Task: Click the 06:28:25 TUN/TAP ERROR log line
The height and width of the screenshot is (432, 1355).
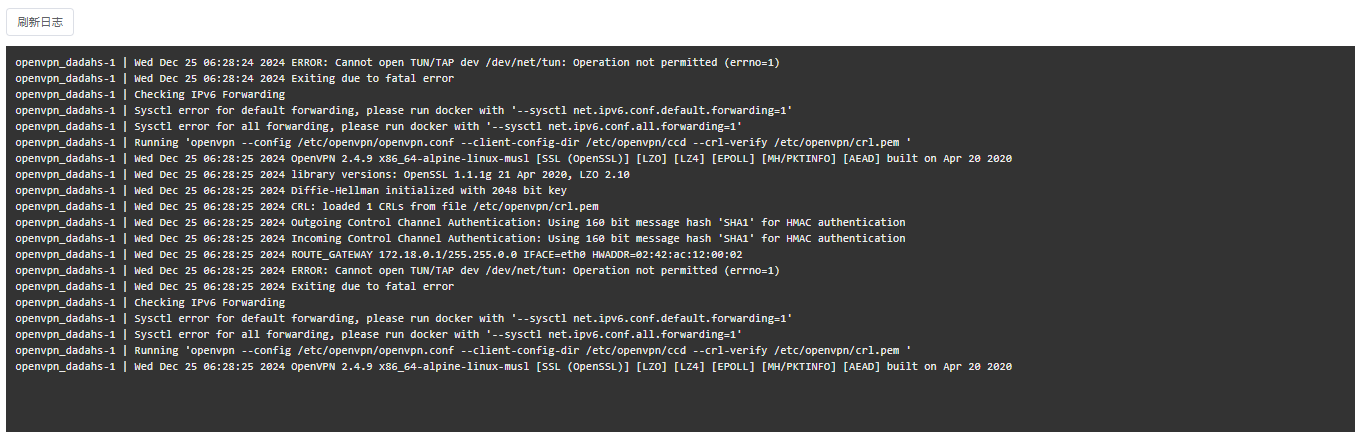Action: [x=398, y=270]
